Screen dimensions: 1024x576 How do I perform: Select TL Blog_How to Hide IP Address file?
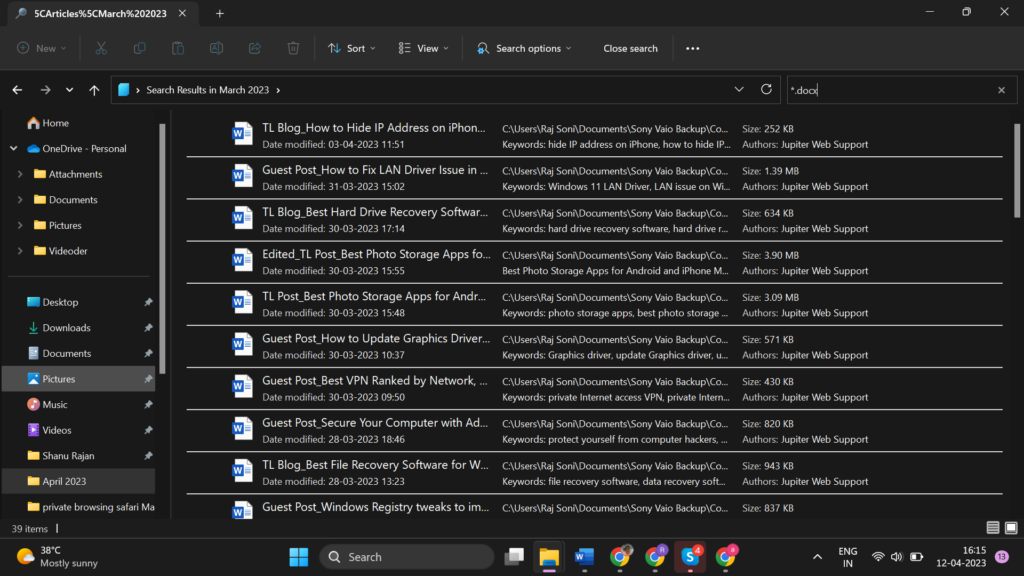[x=594, y=136]
